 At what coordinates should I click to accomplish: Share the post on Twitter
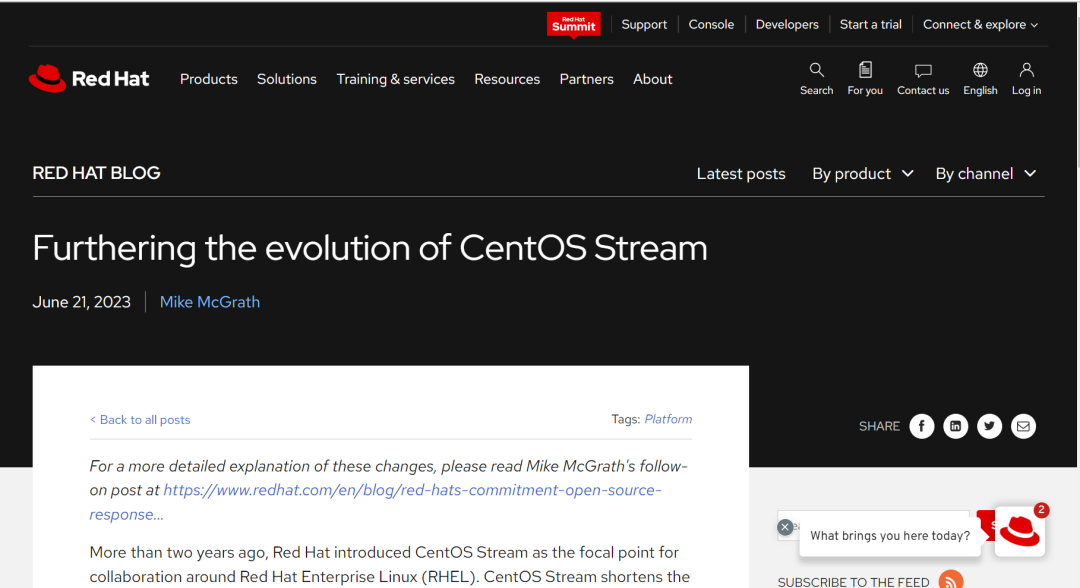tap(989, 426)
